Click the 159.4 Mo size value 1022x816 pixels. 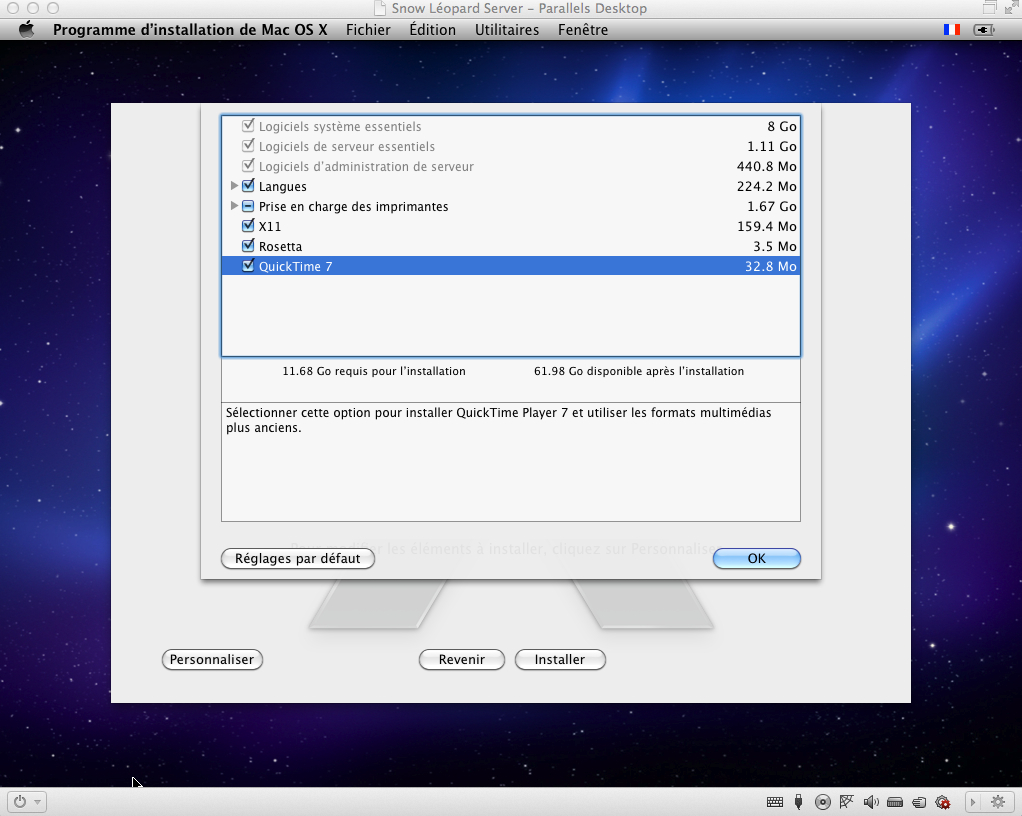click(x=766, y=226)
